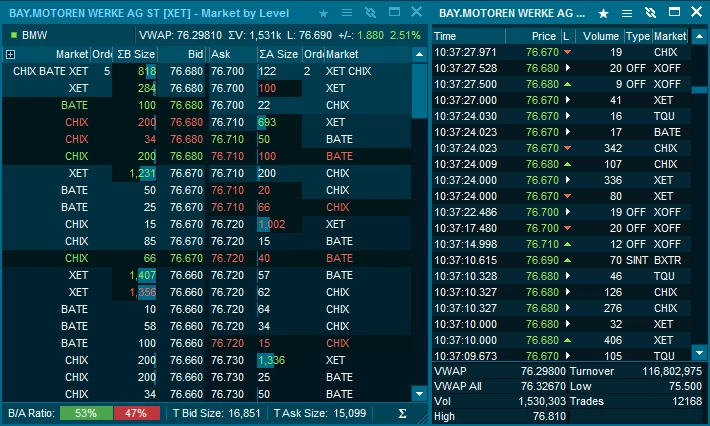
Task: Click the favorite star in Market by Level window
Action: 323,13
